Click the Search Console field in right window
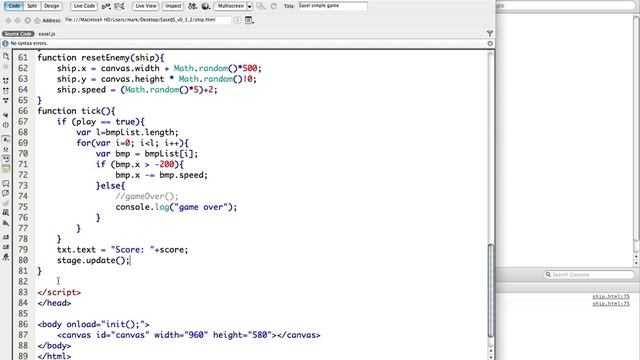This screenshot has height=360, width=640. point(589,275)
